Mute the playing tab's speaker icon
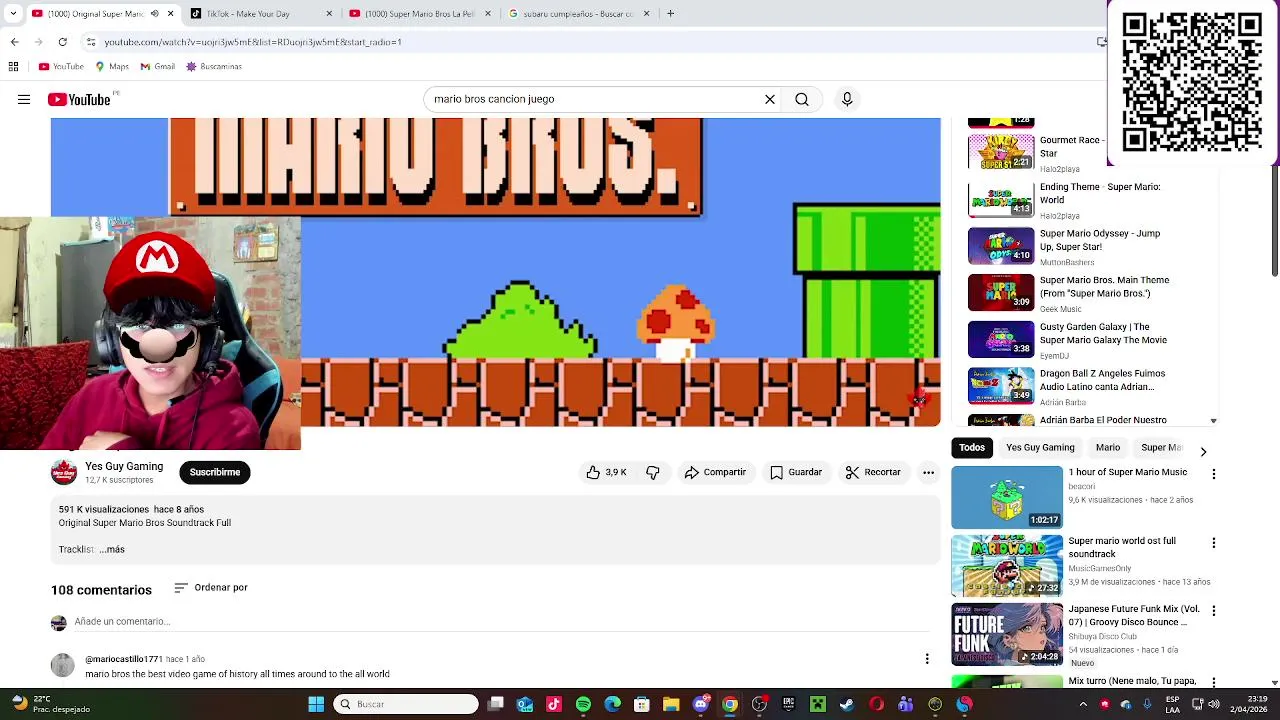This screenshot has height=720, width=1280. (154, 14)
